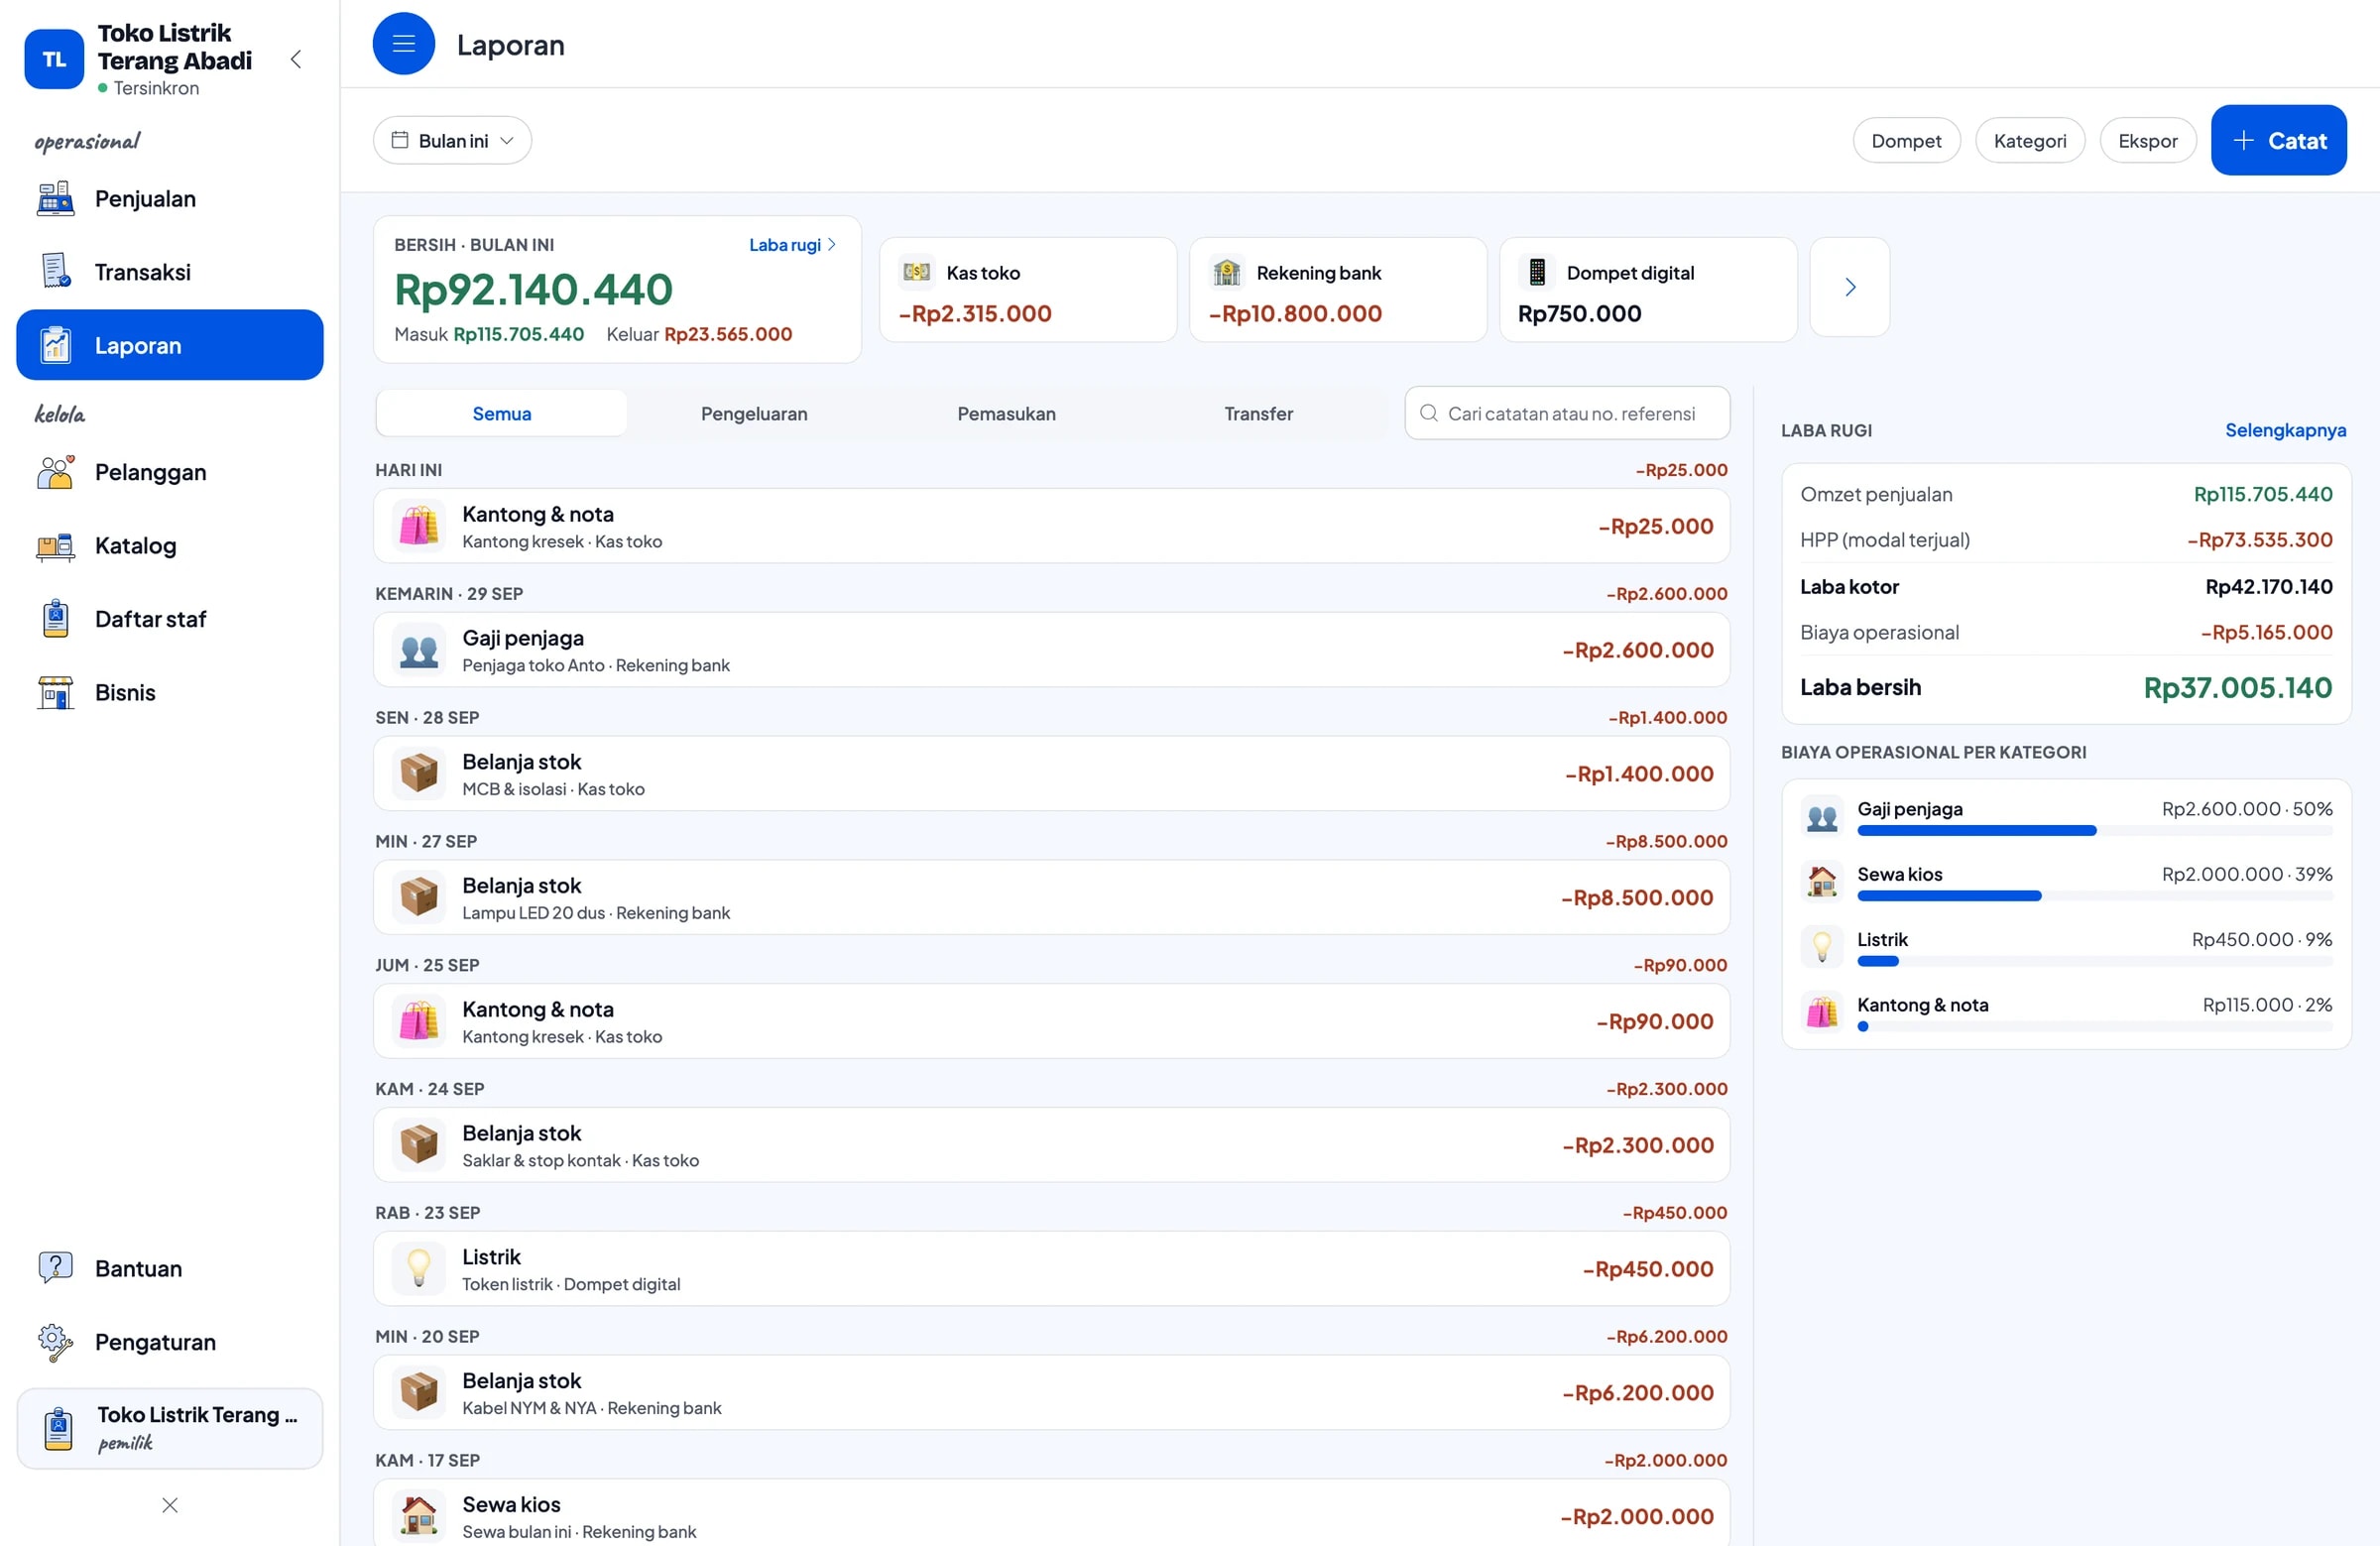Open Bantuan help page

click(169, 1268)
